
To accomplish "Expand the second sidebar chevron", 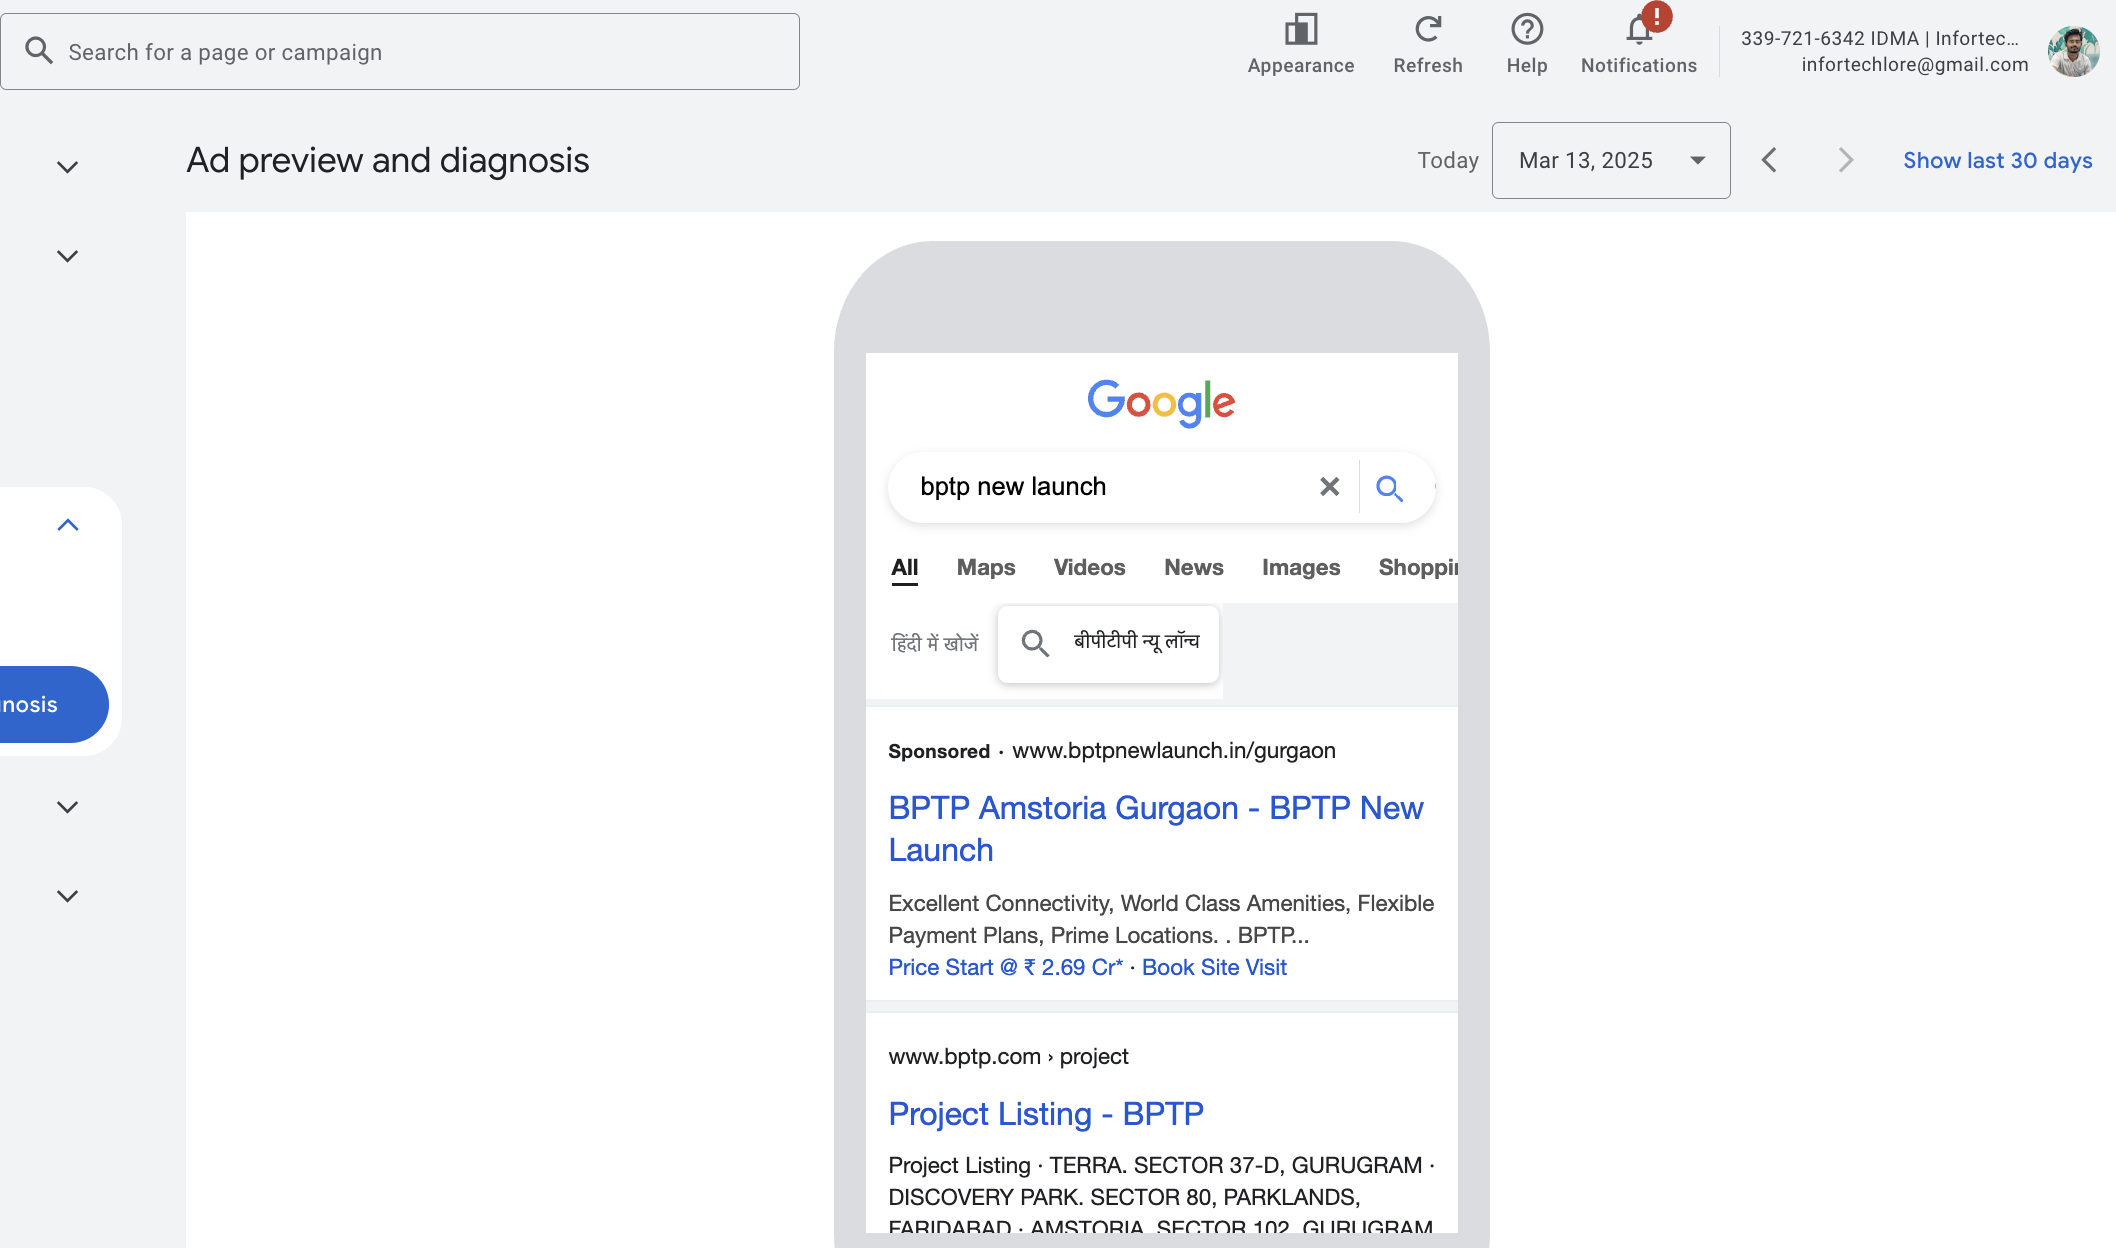I will click(67, 256).
